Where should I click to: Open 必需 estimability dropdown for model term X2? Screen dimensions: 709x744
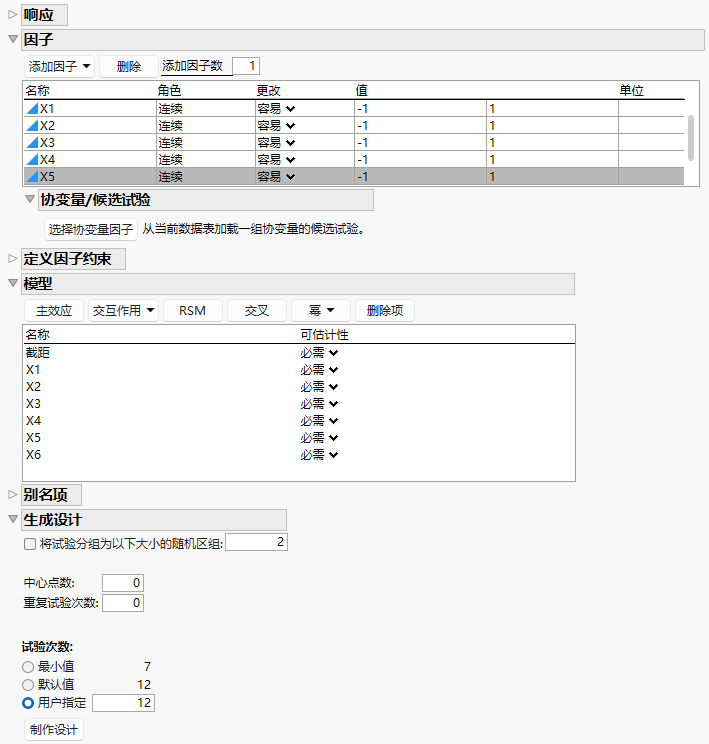click(319, 387)
